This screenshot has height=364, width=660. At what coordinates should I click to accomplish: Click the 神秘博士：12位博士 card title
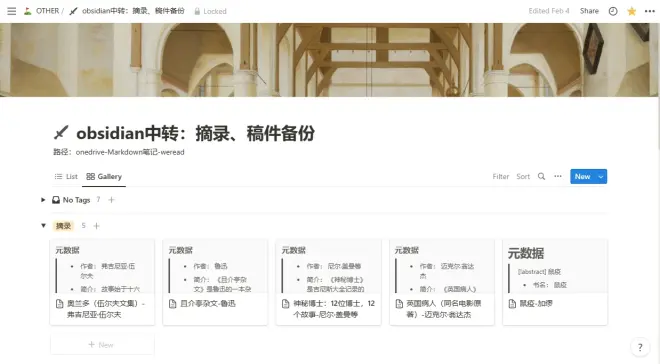coord(334,309)
